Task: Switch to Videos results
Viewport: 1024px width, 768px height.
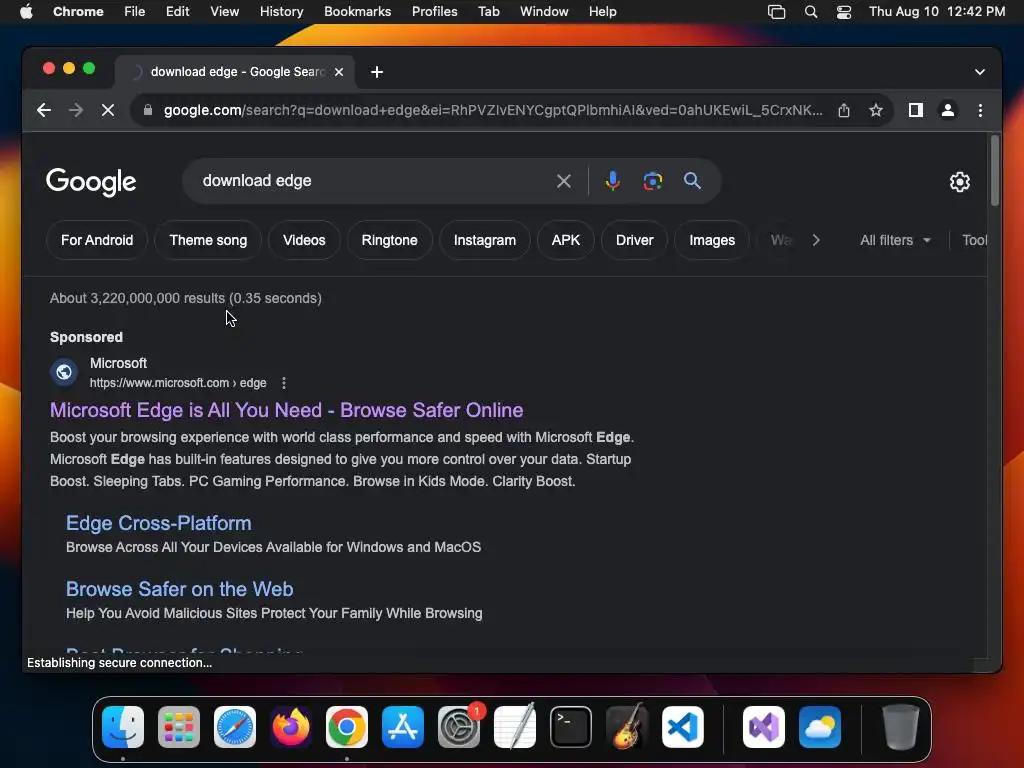Action: tap(304, 240)
